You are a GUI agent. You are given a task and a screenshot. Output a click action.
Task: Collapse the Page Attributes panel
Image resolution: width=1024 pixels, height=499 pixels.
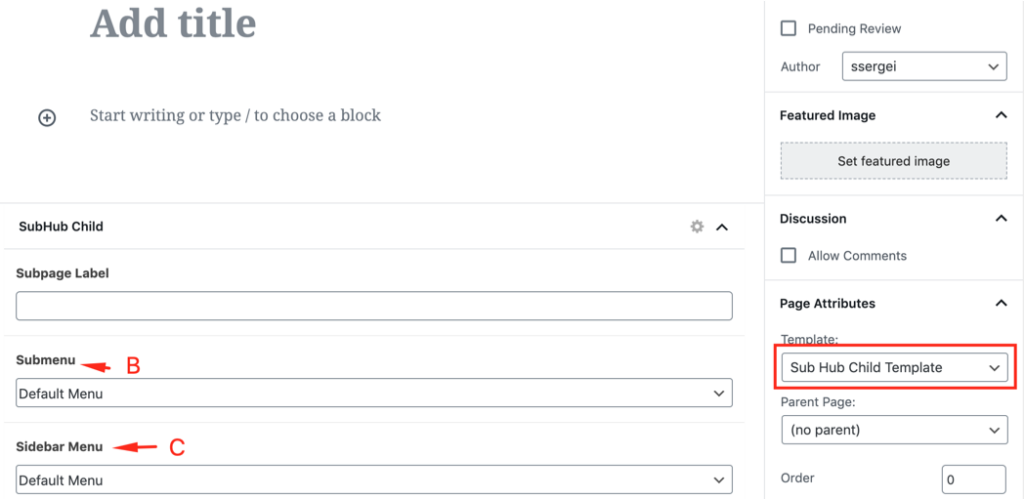click(1001, 304)
